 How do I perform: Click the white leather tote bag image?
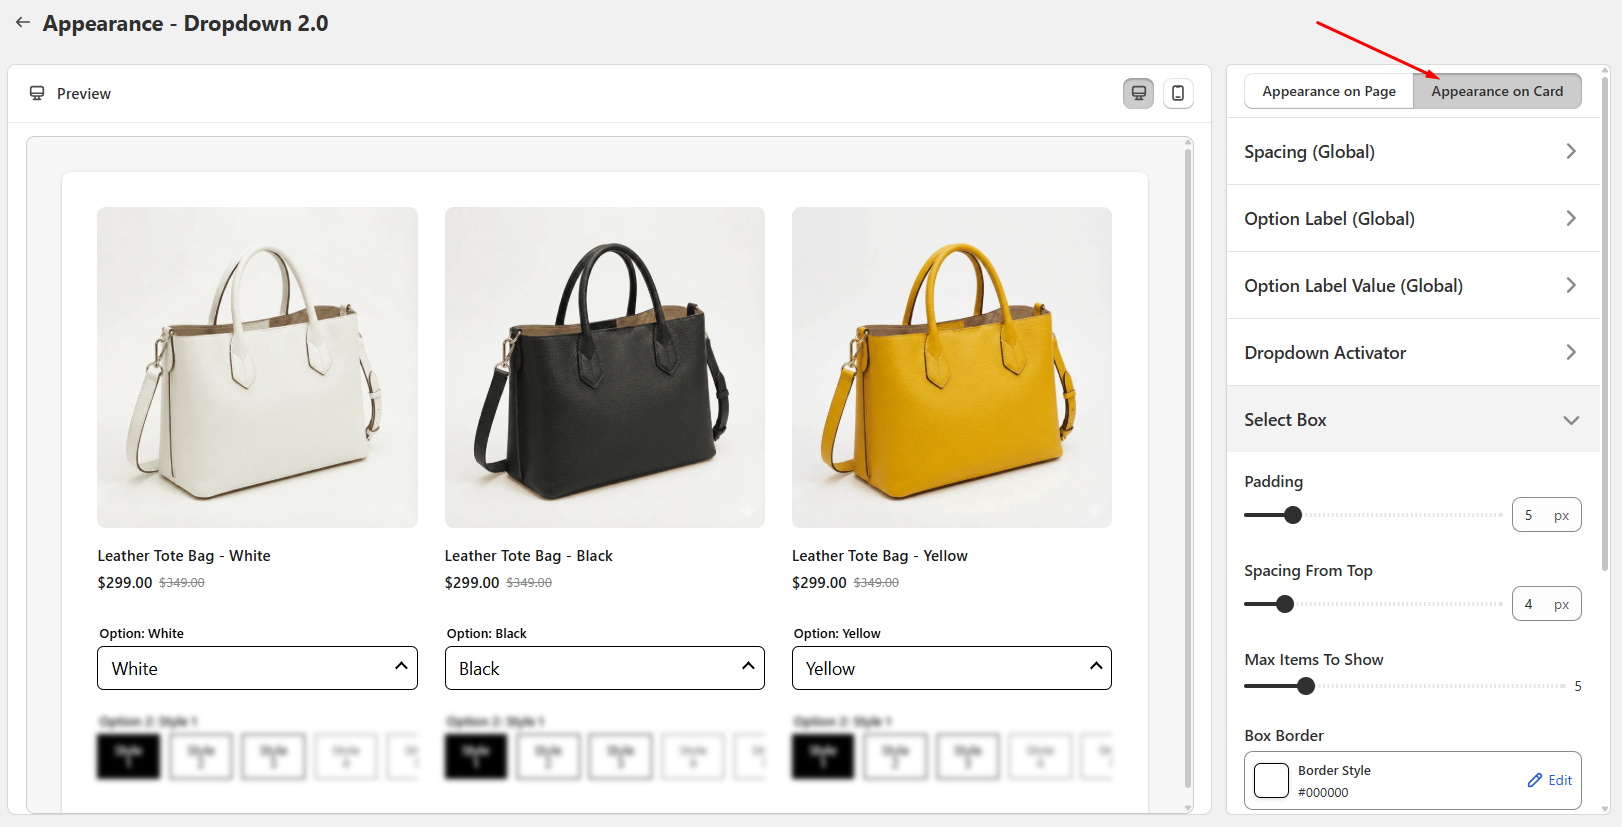pos(257,367)
